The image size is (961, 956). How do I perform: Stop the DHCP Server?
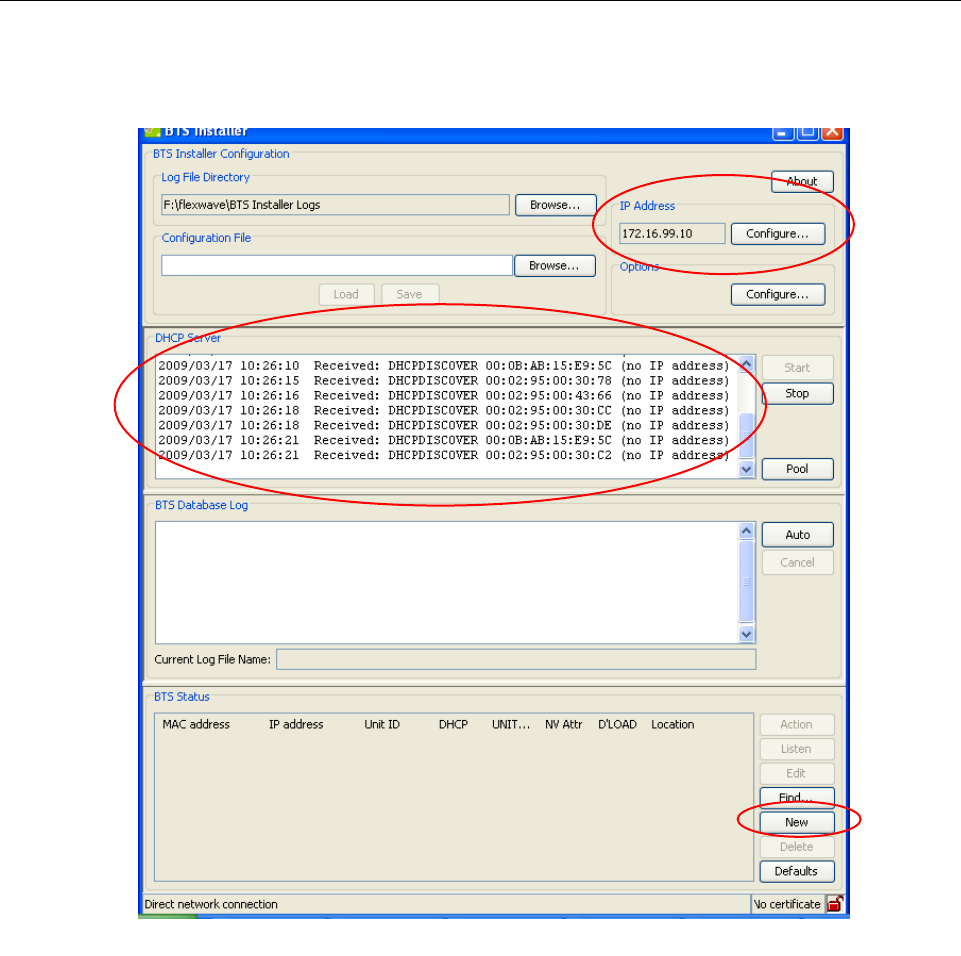(x=797, y=393)
